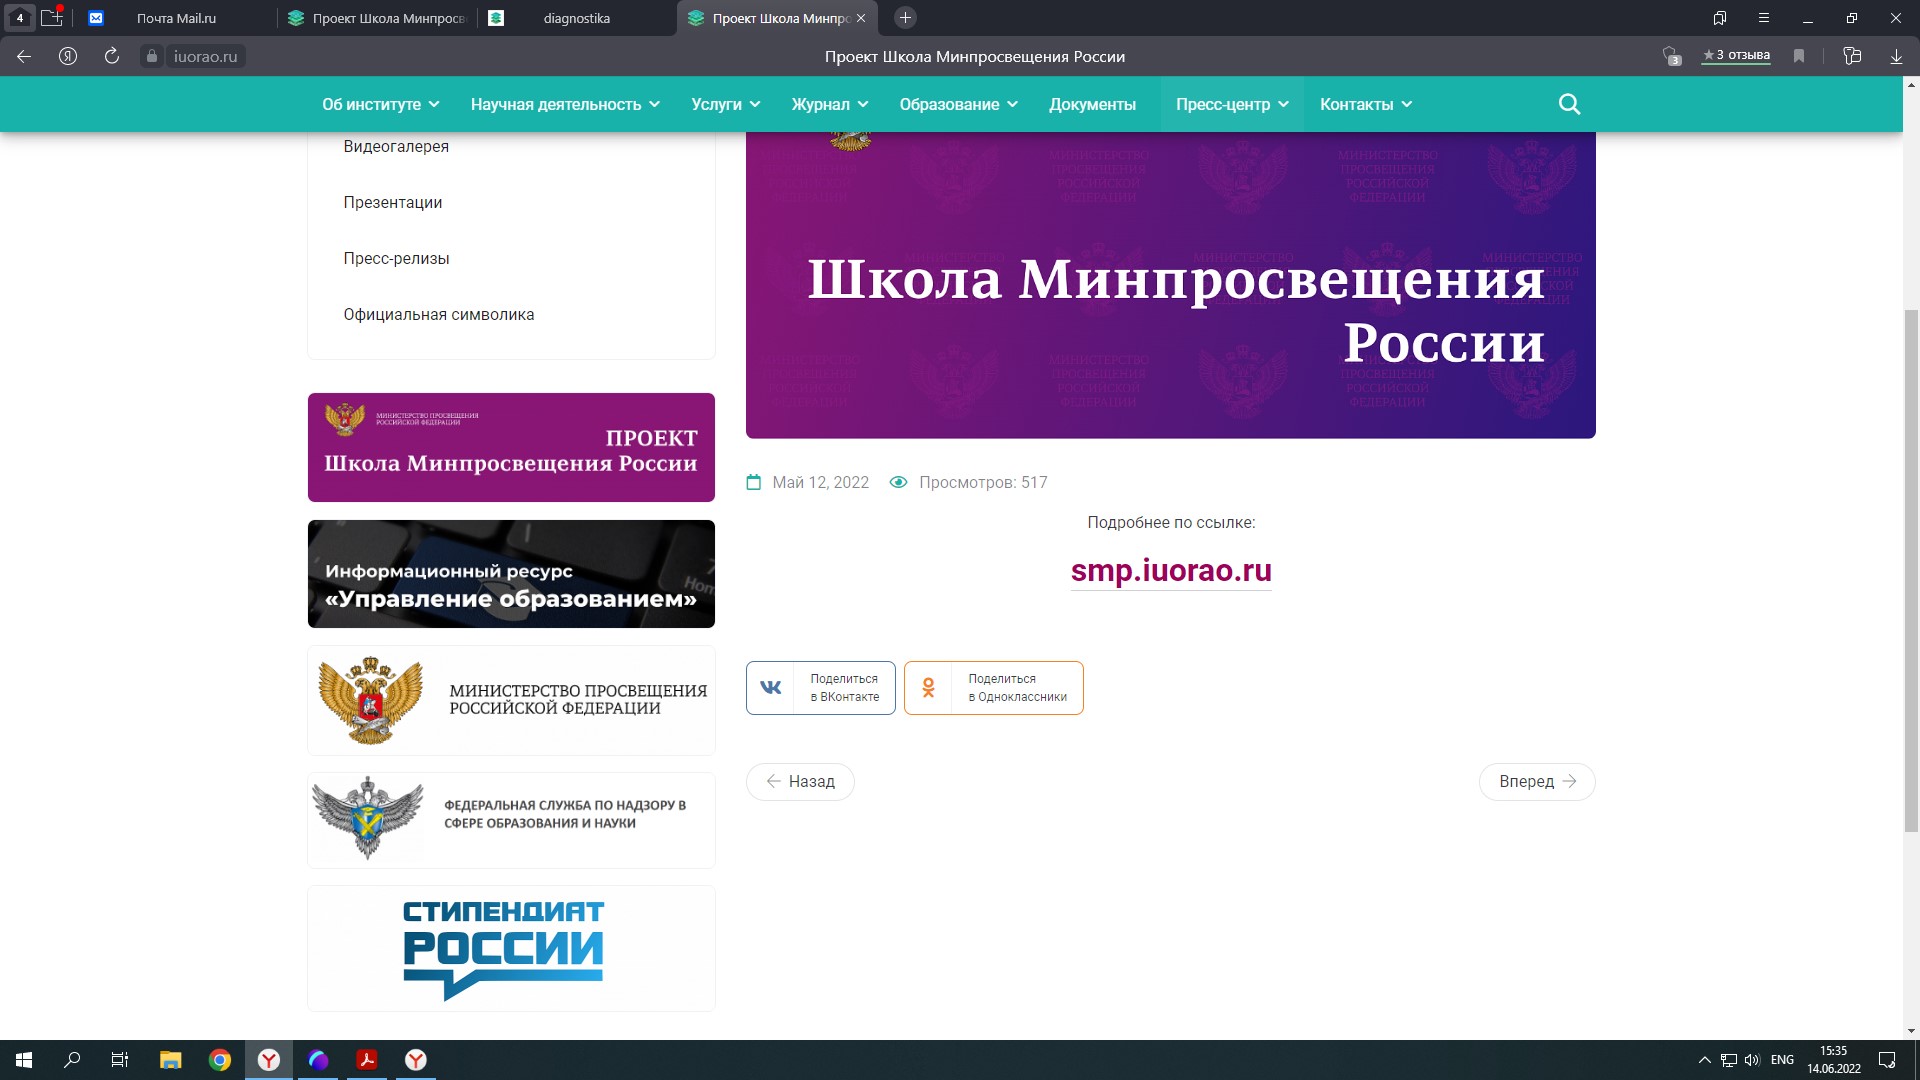Open the Федеральная служба по надзору banner
Image resolution: width=1920 pixels, height=1080 pixels.
pyautogui.click(x=511, y=820)
